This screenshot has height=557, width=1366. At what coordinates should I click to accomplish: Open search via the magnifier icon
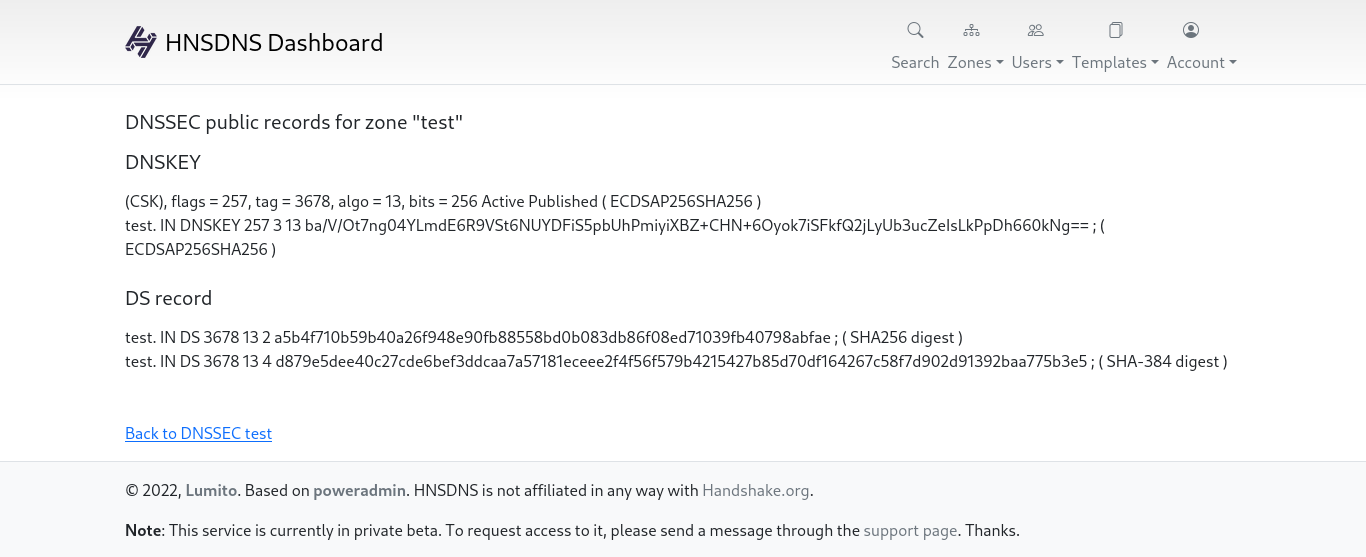[915, 30]
